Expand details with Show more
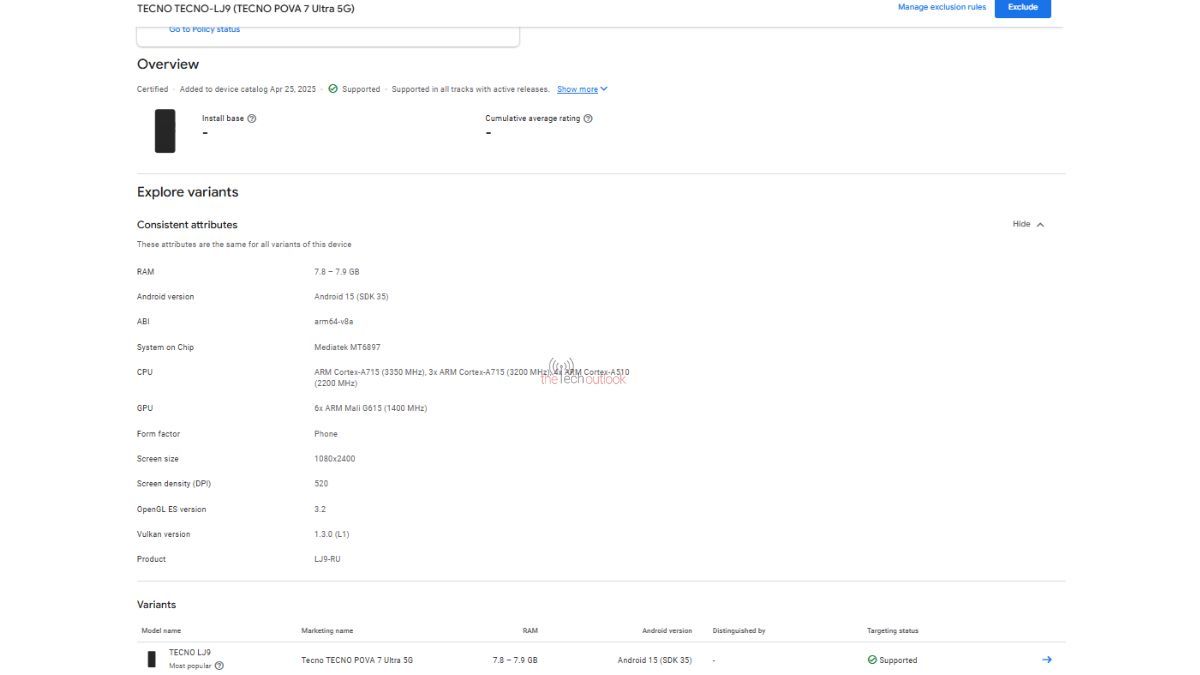This screenshot has width=1200, height=675. click(577, 89)
